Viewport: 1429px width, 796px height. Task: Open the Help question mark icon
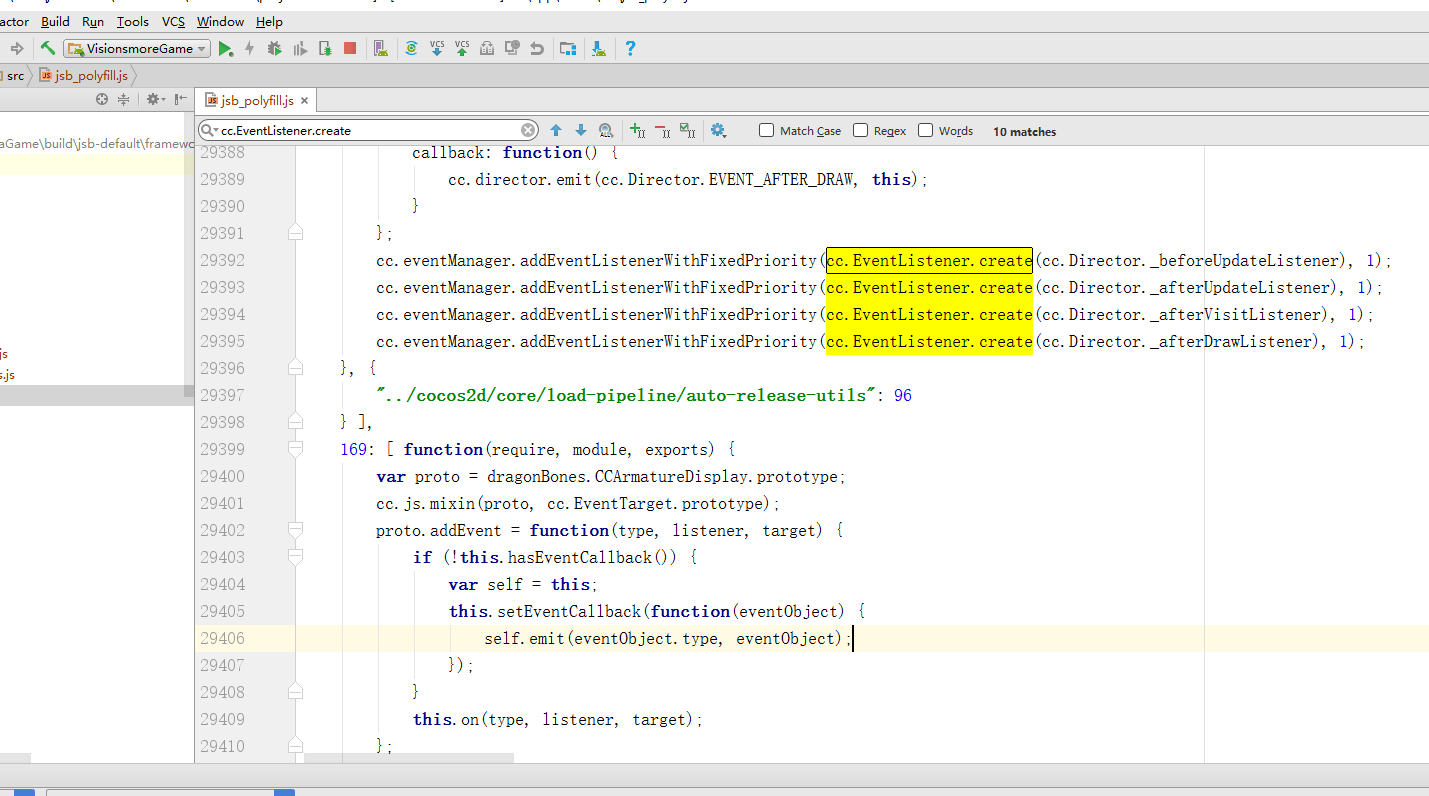[x=630, y=48]
